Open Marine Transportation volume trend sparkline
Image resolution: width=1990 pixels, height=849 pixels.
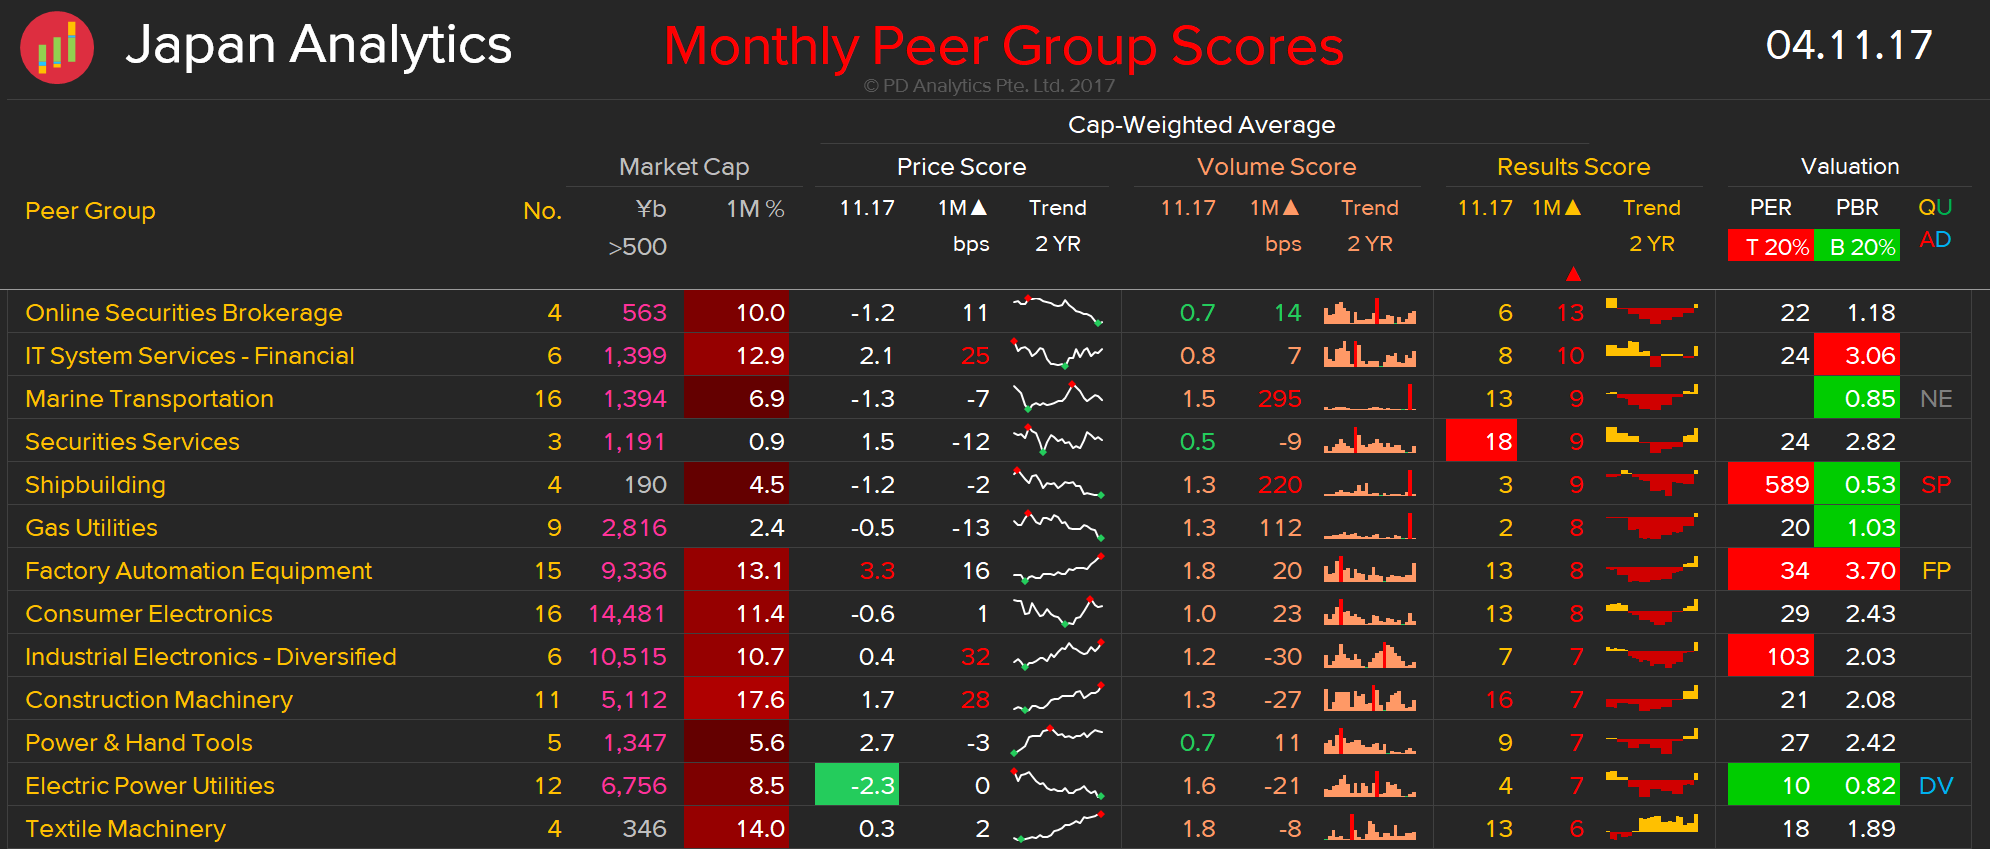(1369, 398)
